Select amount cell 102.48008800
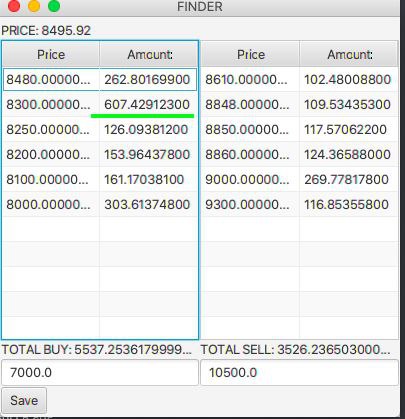 [x=349, y=79]
